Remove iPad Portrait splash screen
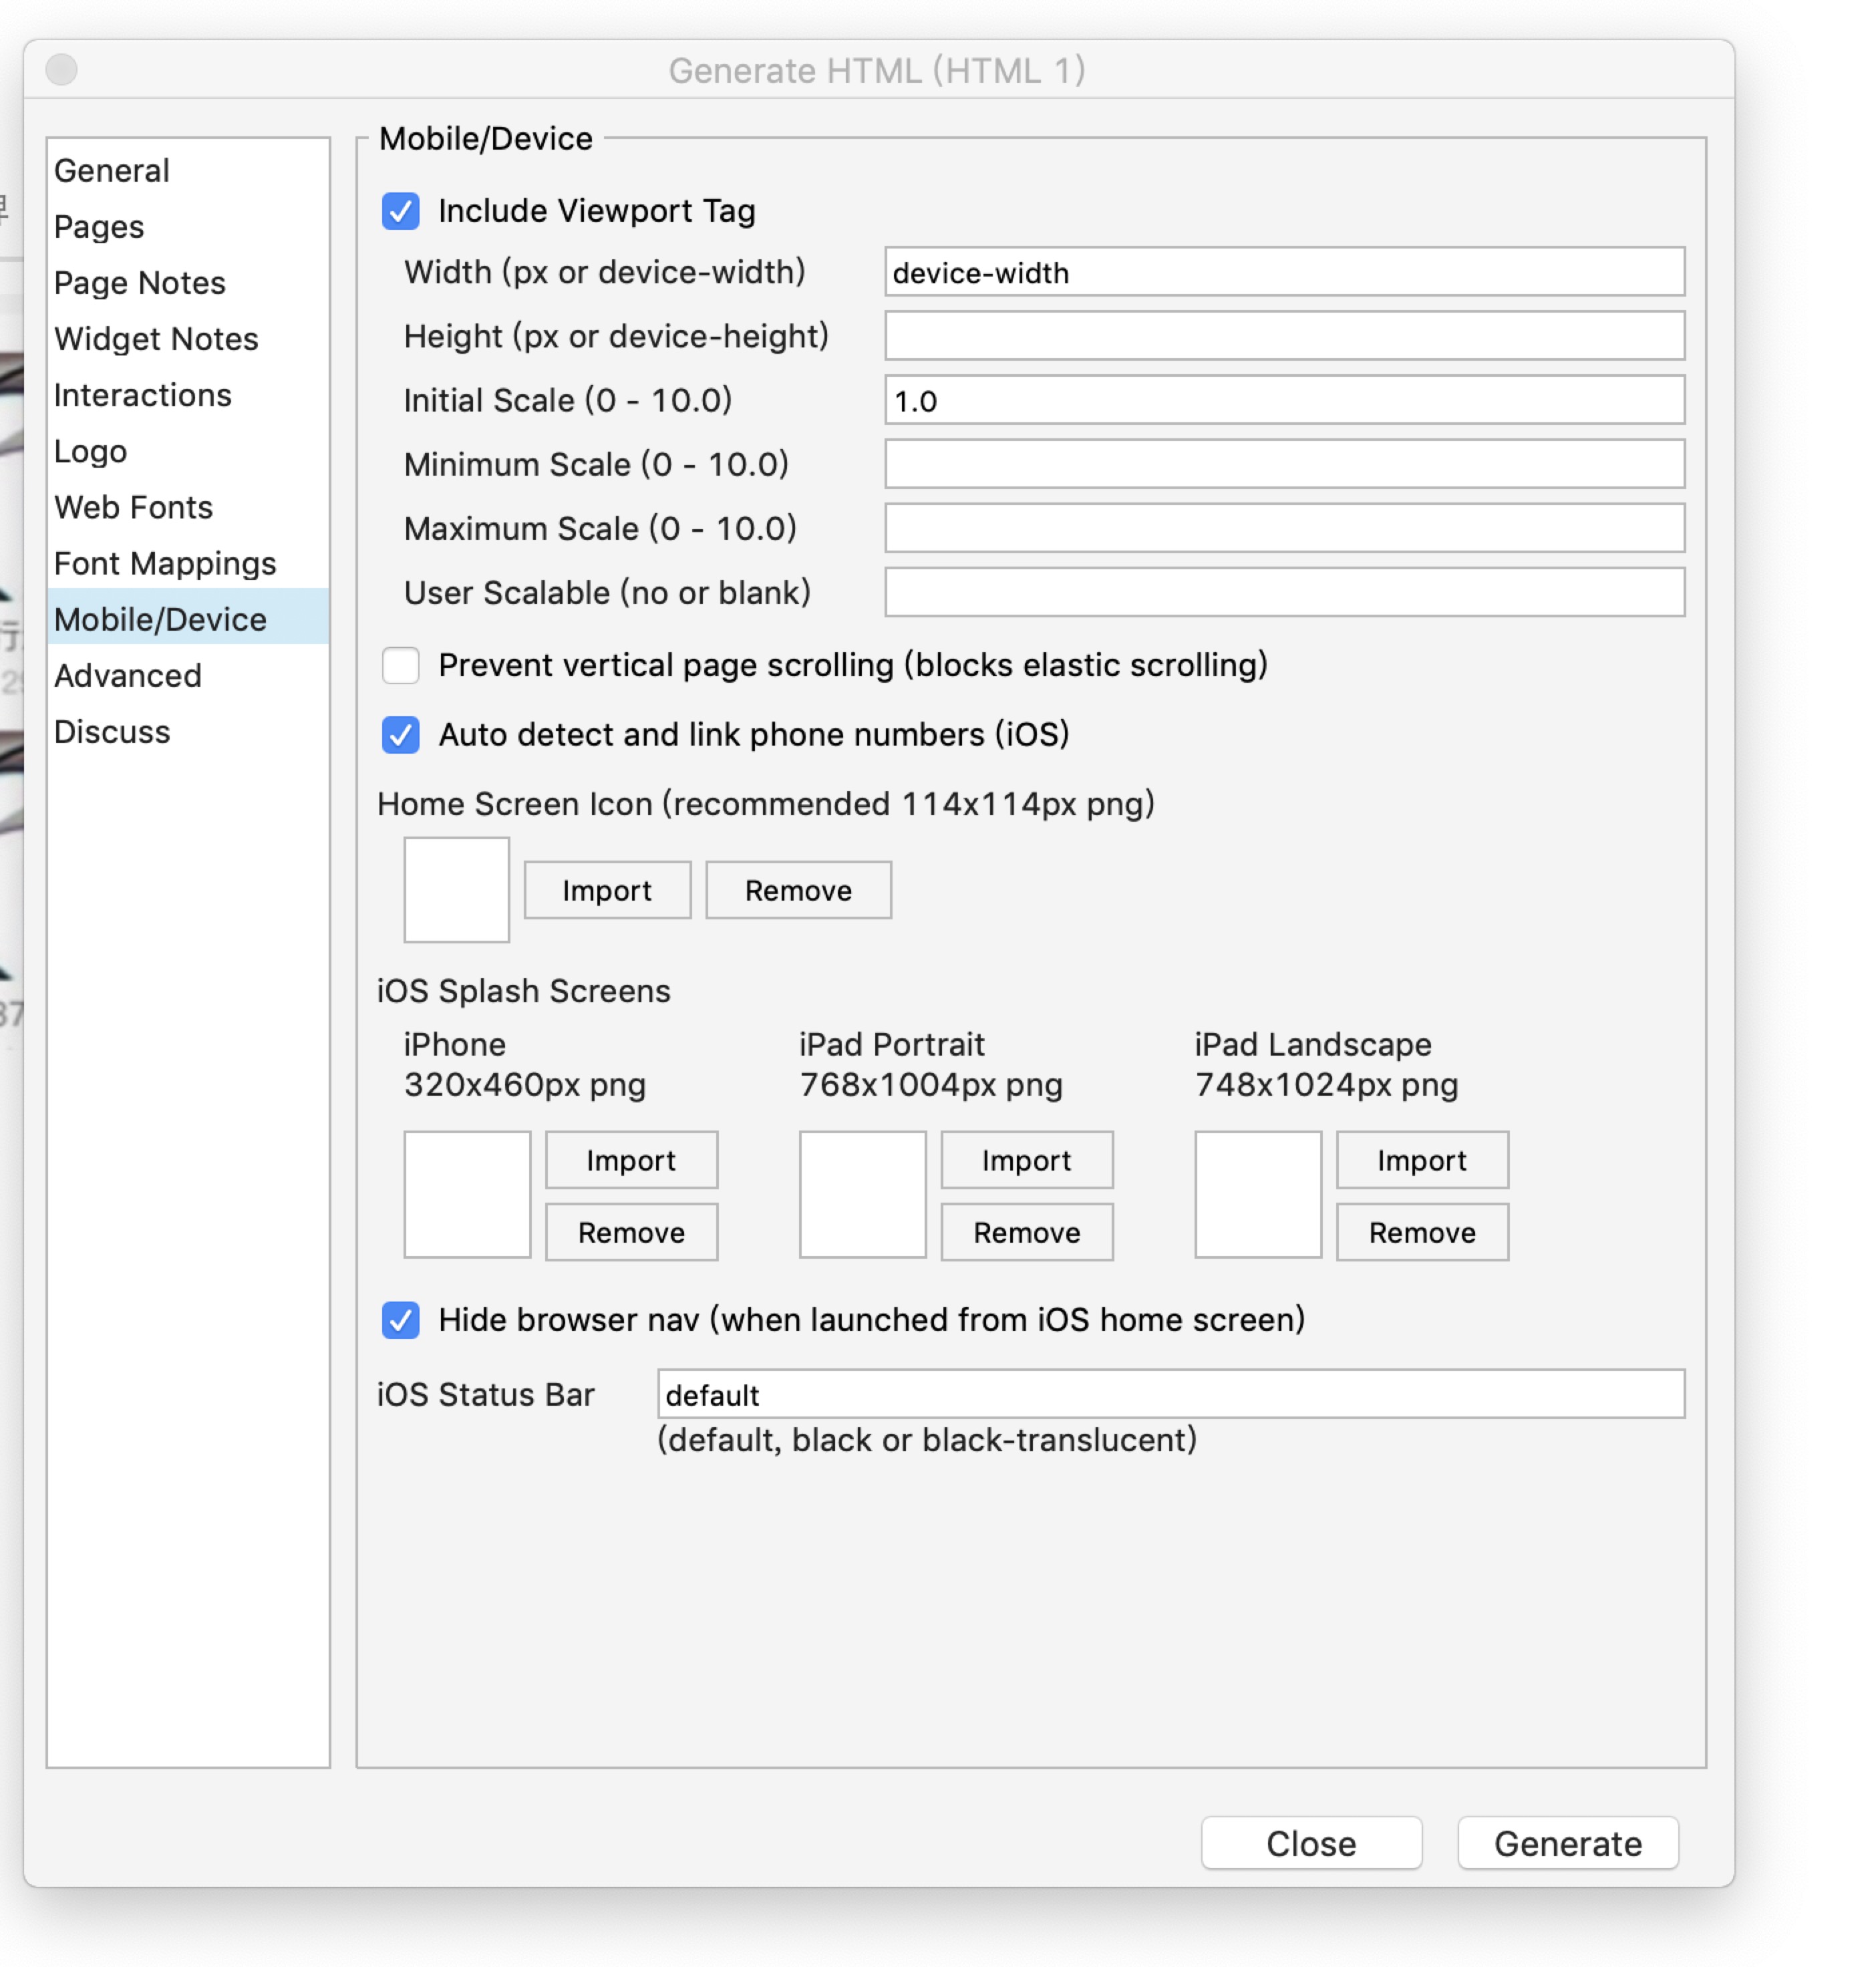Screen dimensions: 1876x1967 tap(1026, 1232)
